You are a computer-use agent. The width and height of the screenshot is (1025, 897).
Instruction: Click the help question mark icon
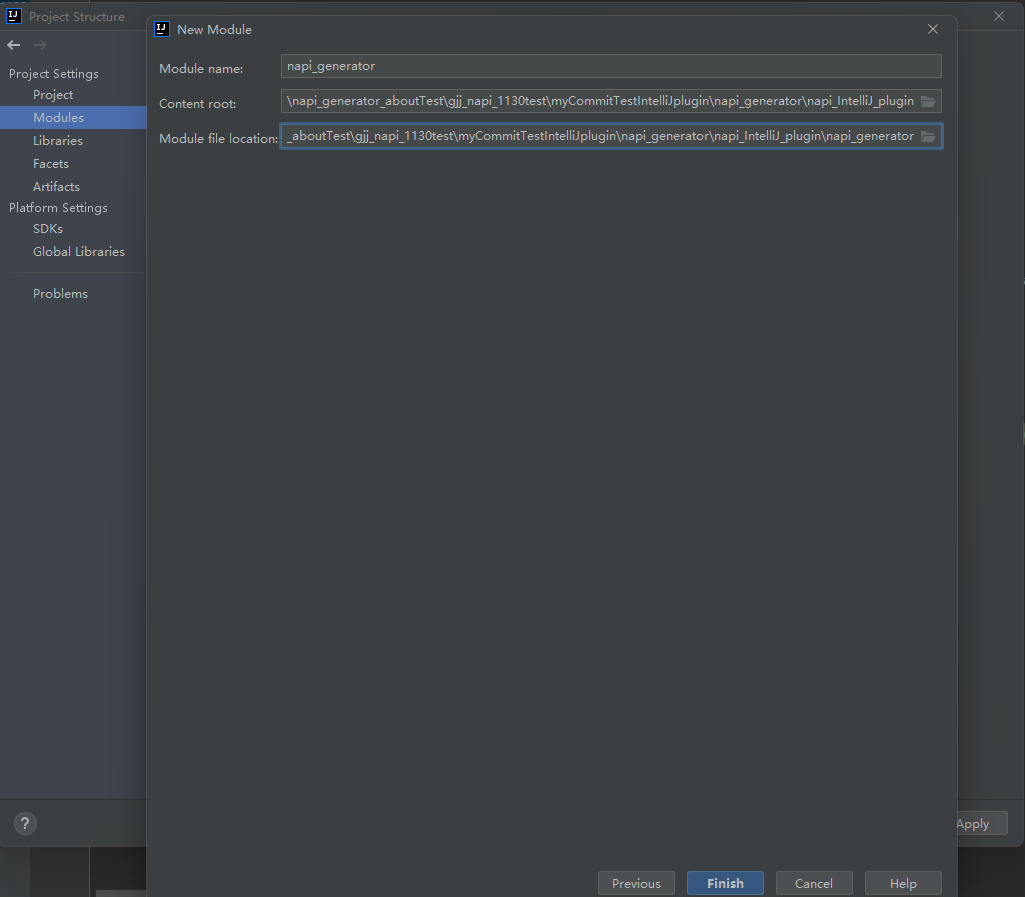tap(25, 824)
